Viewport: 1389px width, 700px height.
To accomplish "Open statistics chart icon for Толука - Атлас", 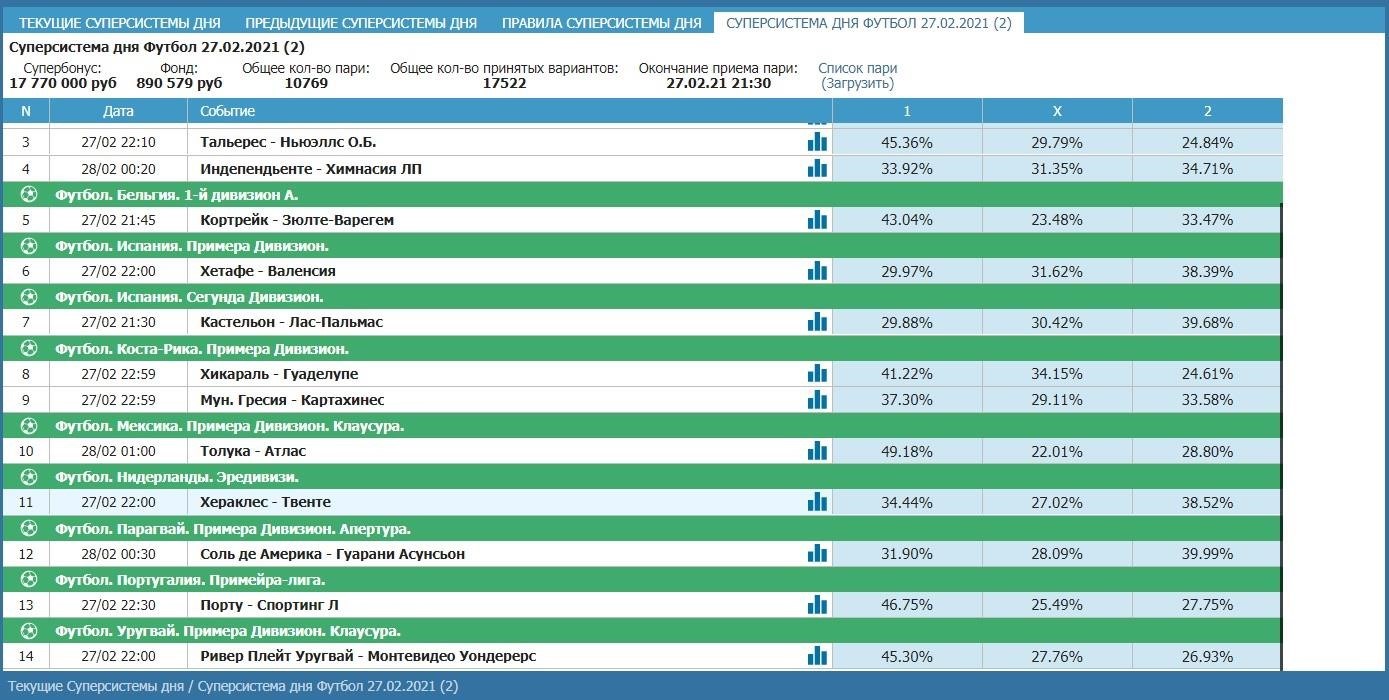I will 818,451.
